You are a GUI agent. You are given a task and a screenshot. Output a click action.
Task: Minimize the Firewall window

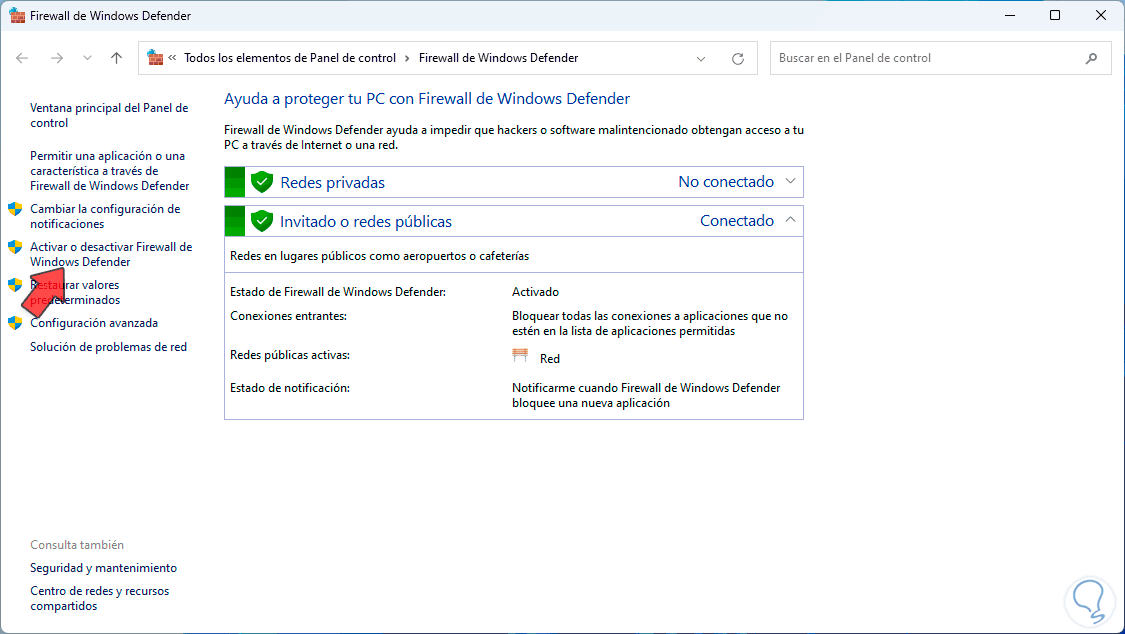[1010, 15]
